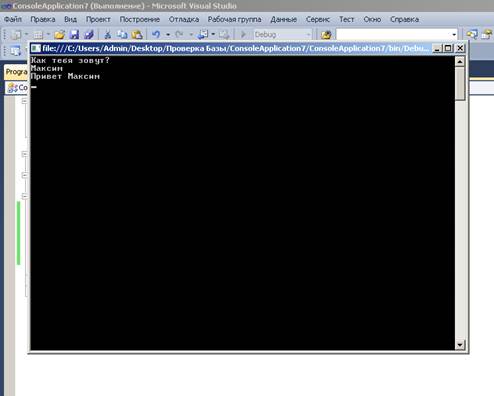Close the console window

(x=460, y=48)
